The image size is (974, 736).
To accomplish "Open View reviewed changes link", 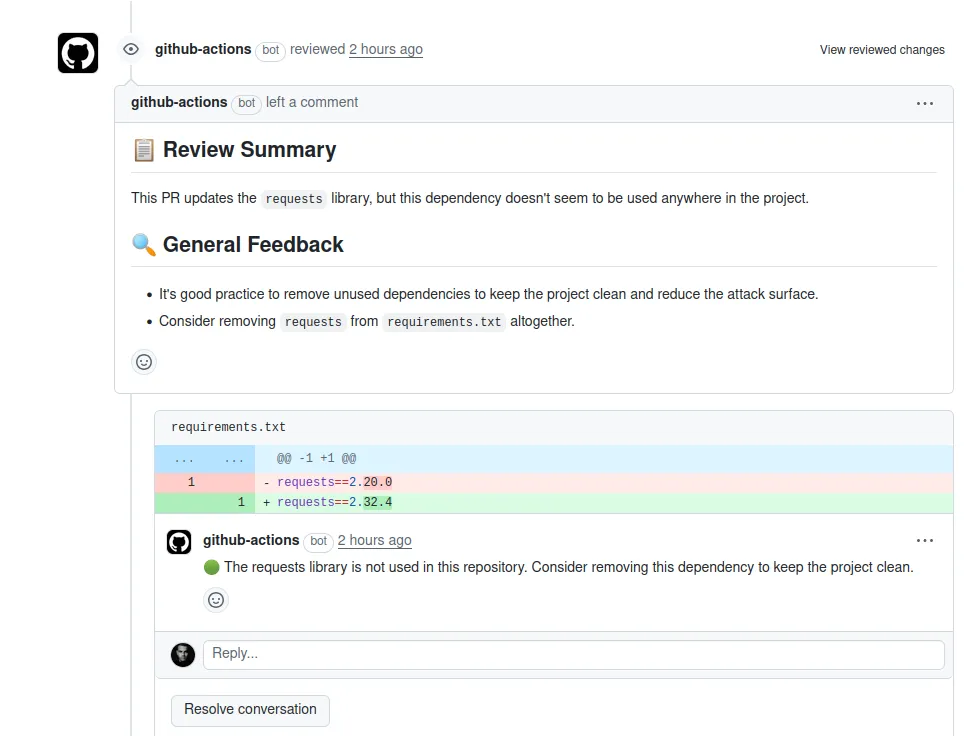I will (882, 50).
